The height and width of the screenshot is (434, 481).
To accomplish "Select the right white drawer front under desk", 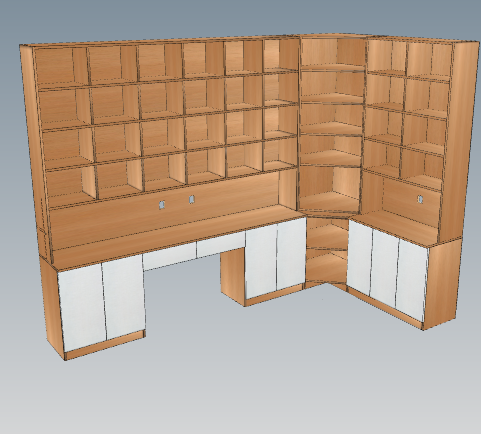I will [x=221, y=245].
